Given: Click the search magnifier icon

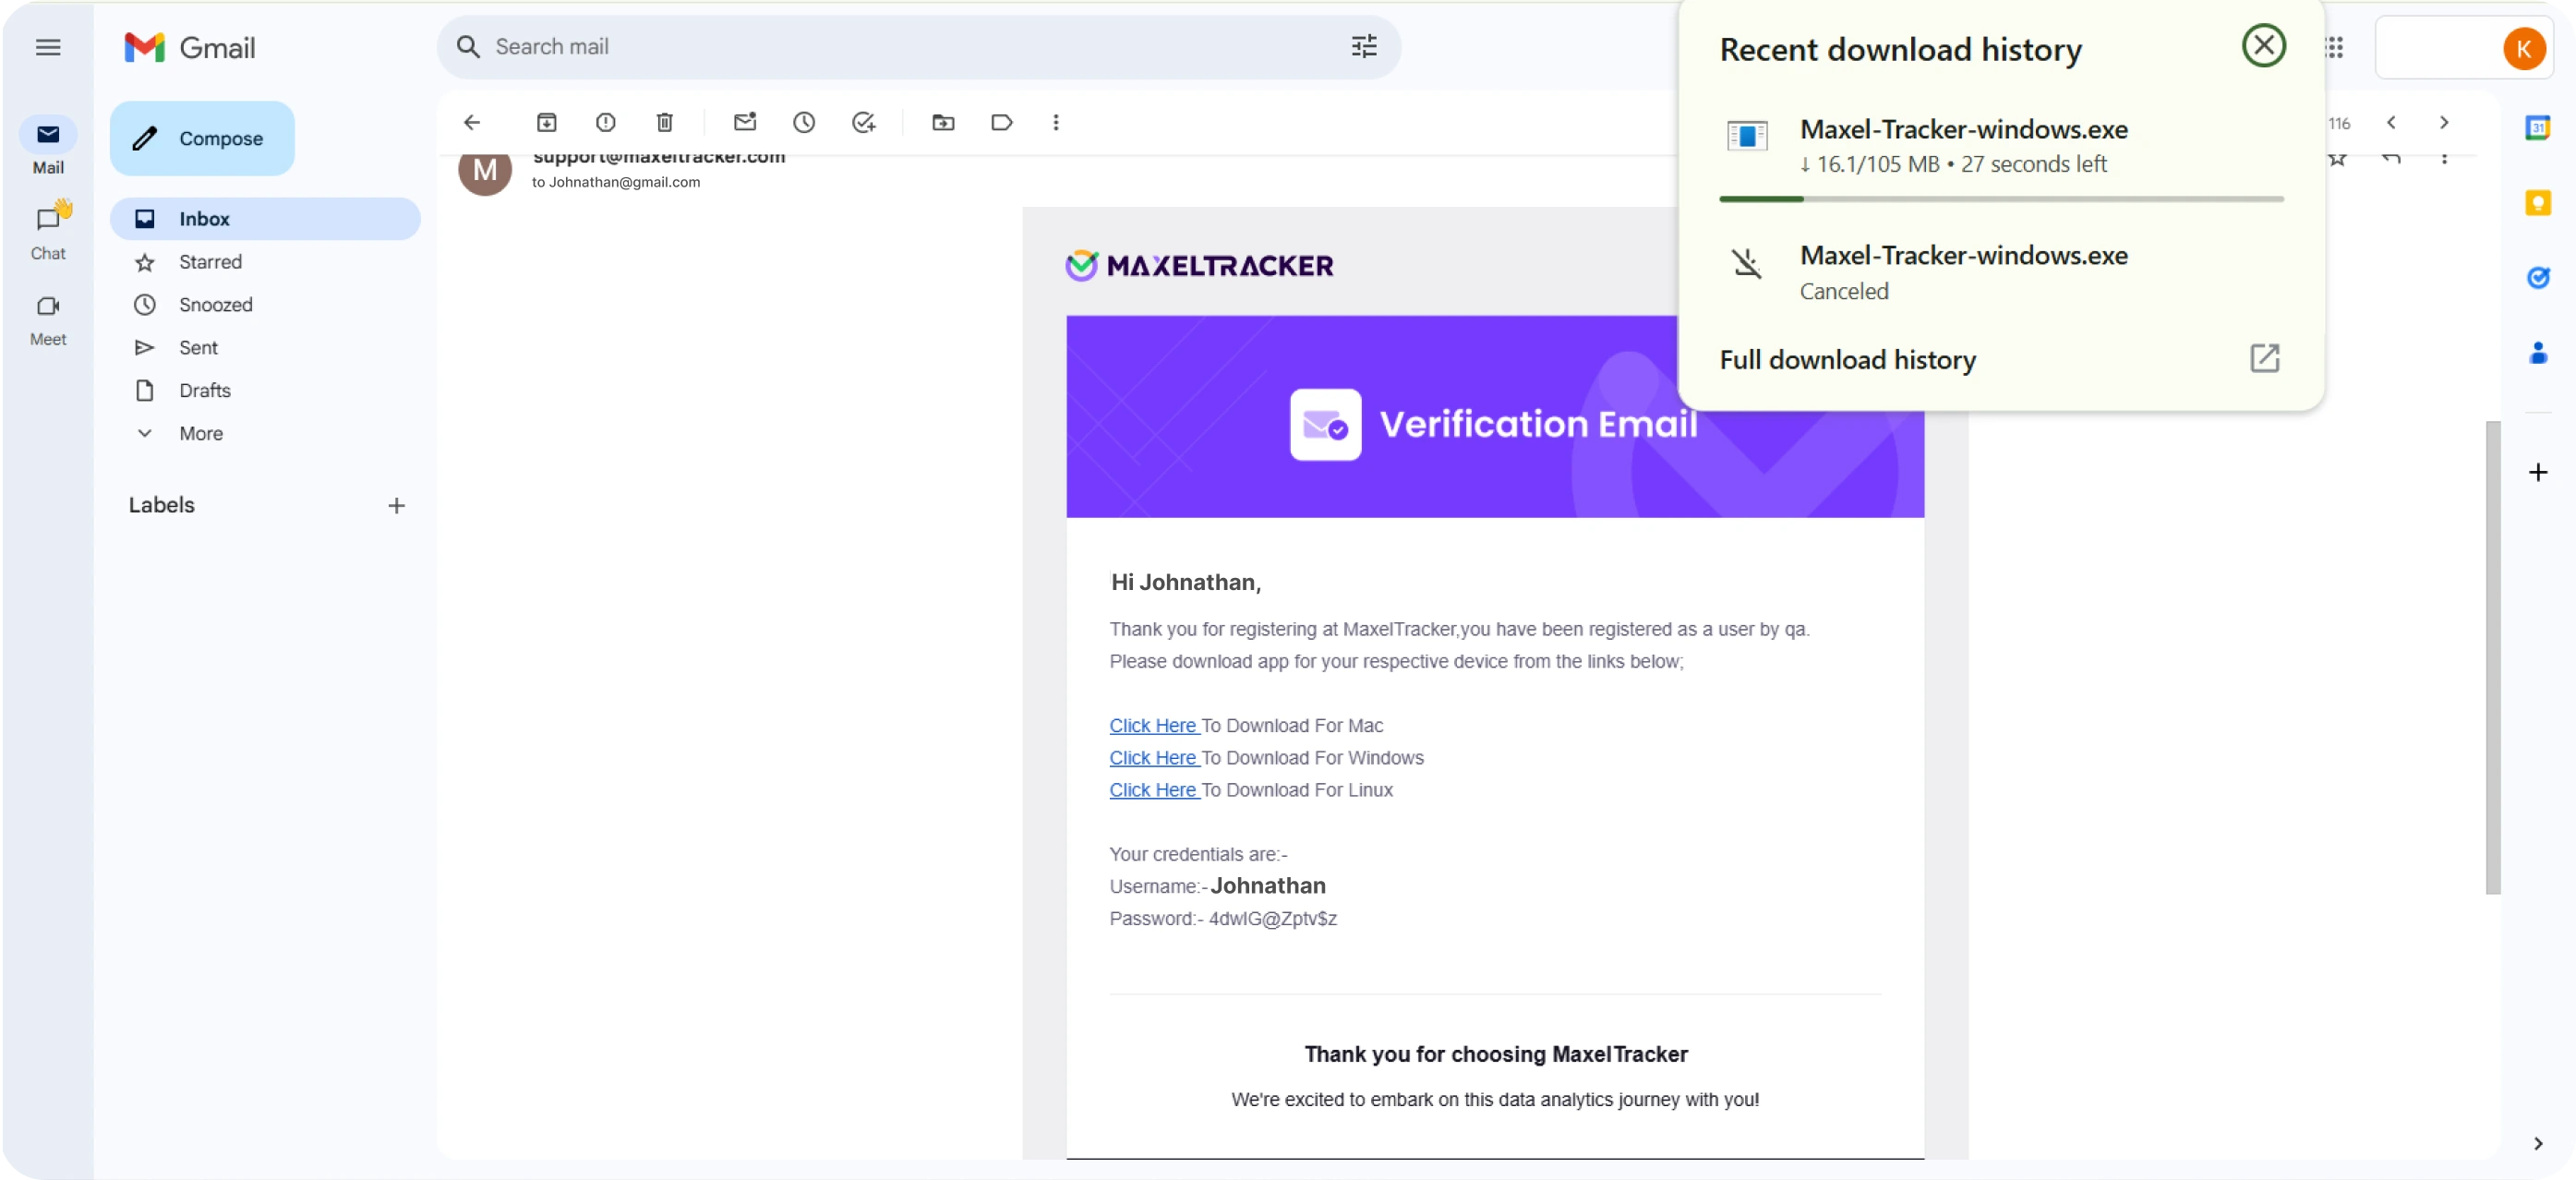Looking at the screenshot, I should [x=468, y=46].
